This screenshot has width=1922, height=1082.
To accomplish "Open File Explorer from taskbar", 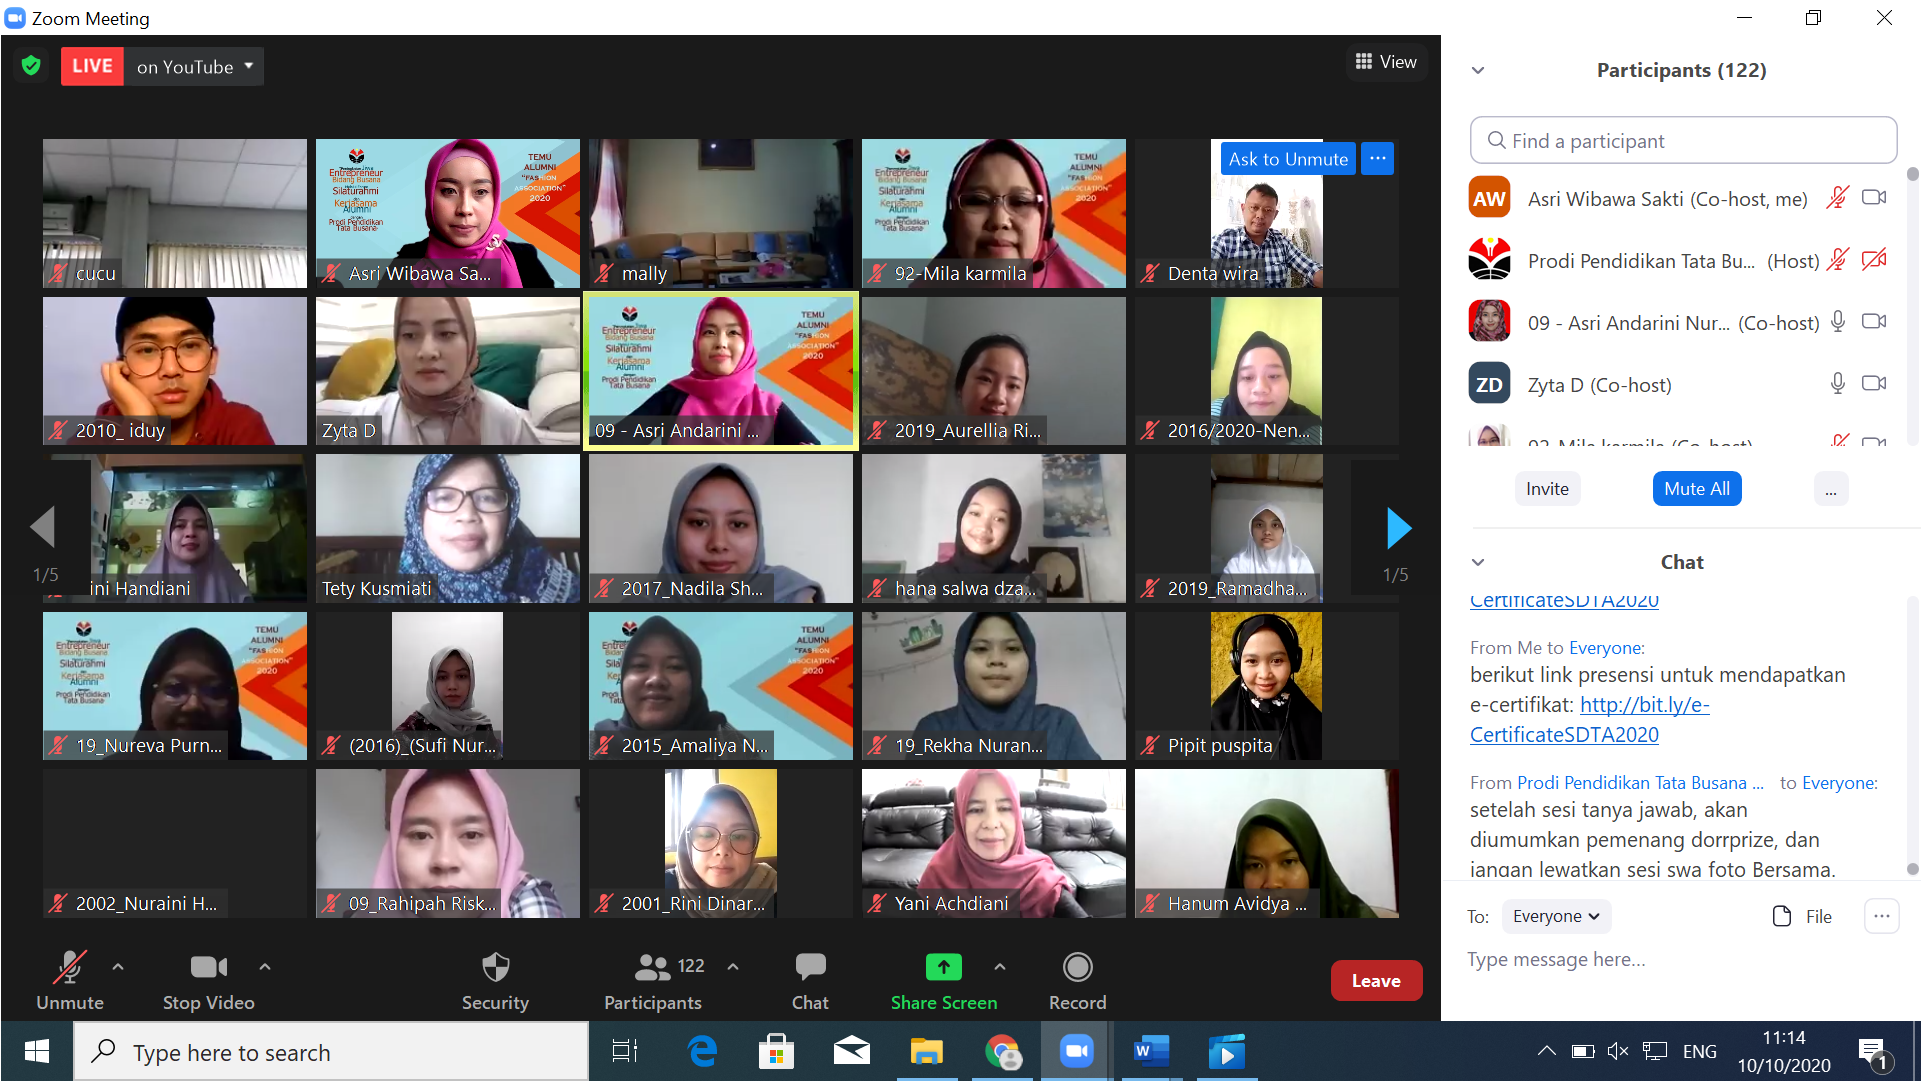I will click(x=926, y=1051).
